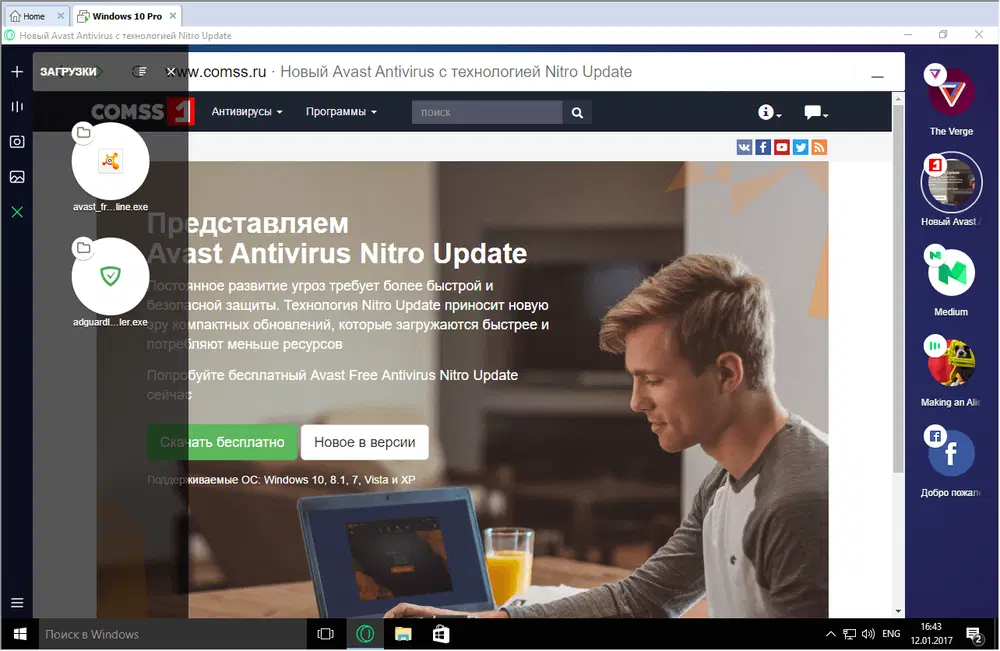
Task: Open the YouTube social icon
Action: pyautogui.click(x=782, y=147)
